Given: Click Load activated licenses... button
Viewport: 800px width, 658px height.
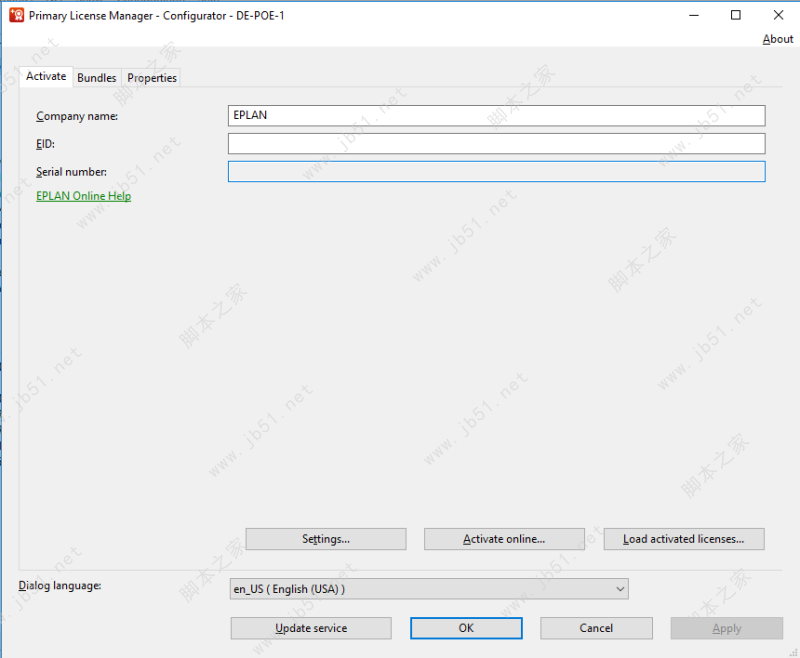Looking at the screenshot, I should [x=684, y=539].
